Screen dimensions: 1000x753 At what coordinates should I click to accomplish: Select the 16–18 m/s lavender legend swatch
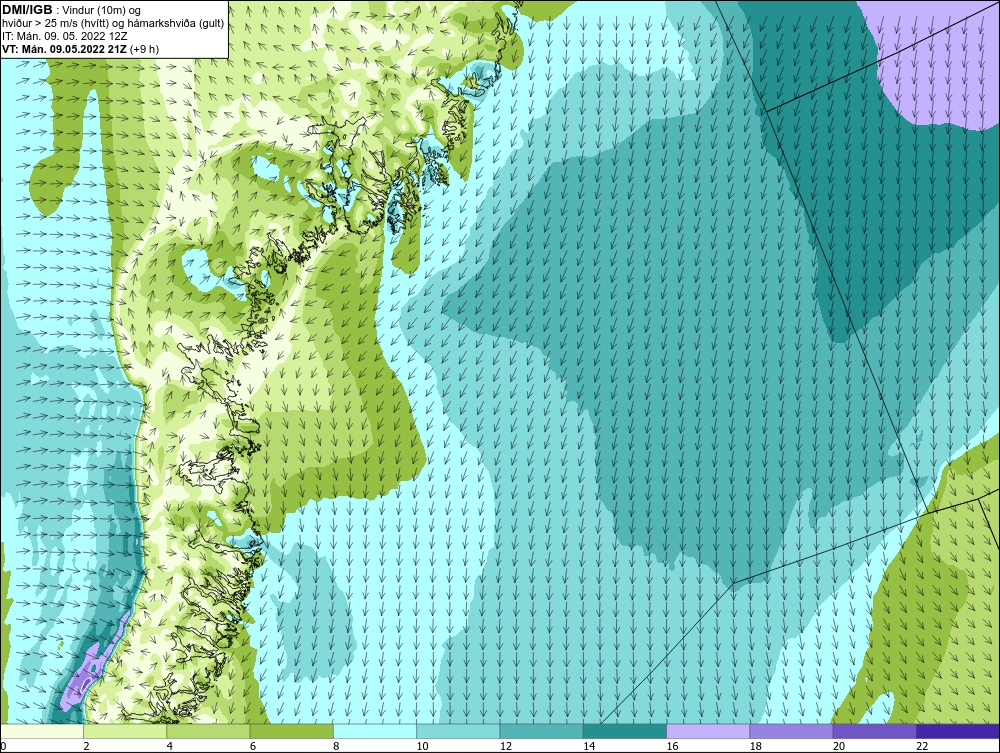pos(708,731)
